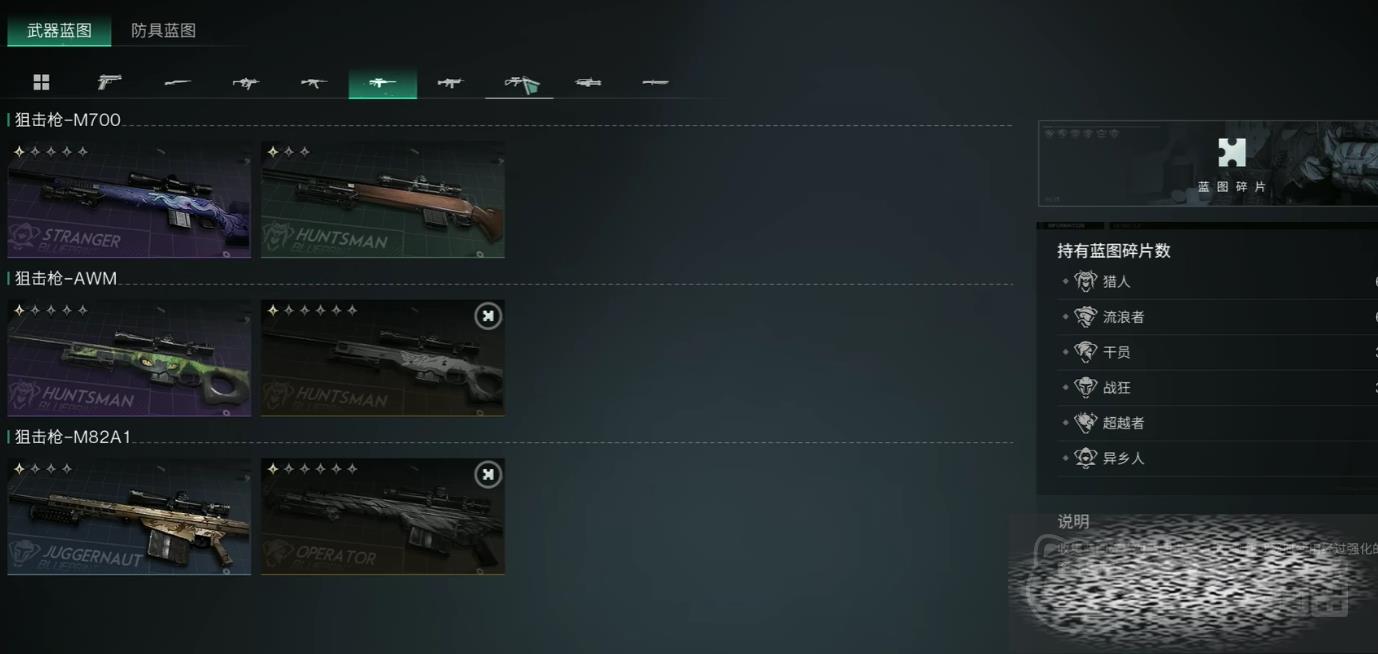Open the AK-style assault rifle category icon

click(314, 82)
